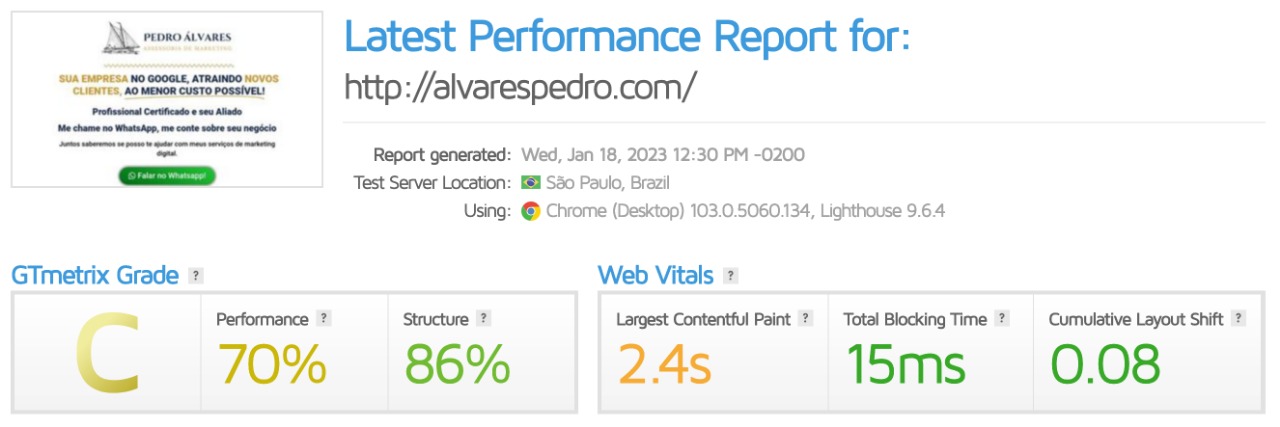Click the green Falar no Whatsapp button

(x=167, y=175)
